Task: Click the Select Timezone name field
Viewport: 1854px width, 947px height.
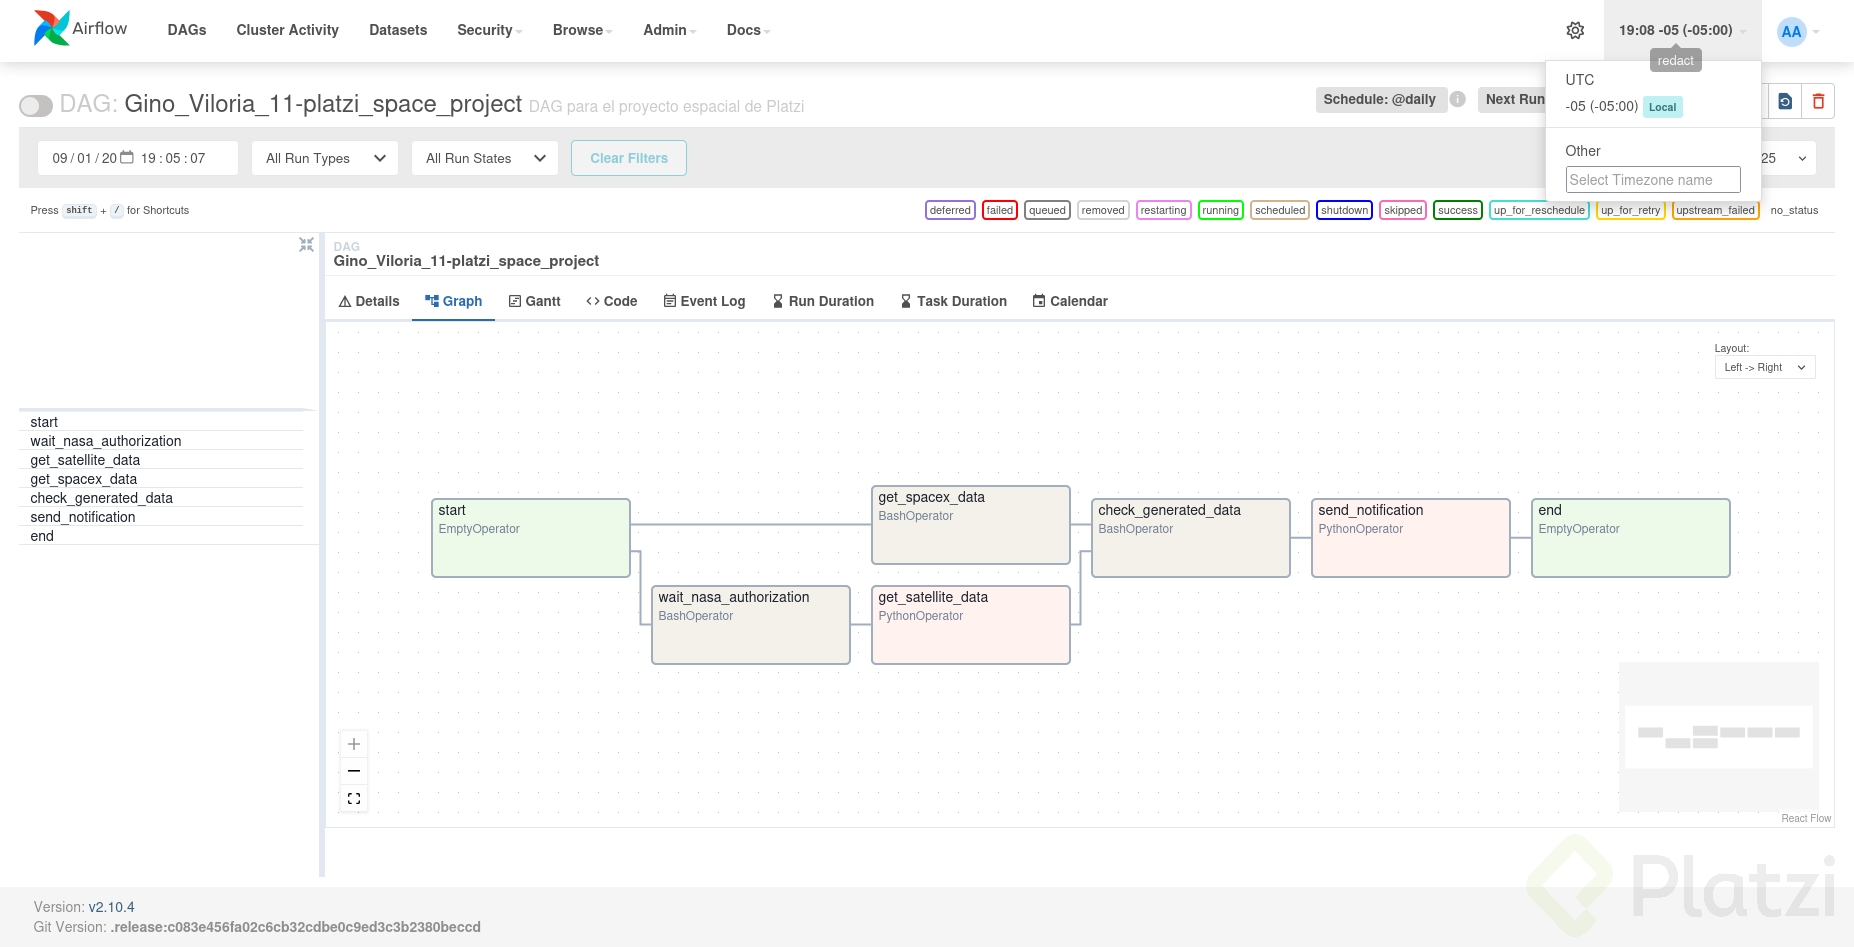Action: coord(1652,180)
